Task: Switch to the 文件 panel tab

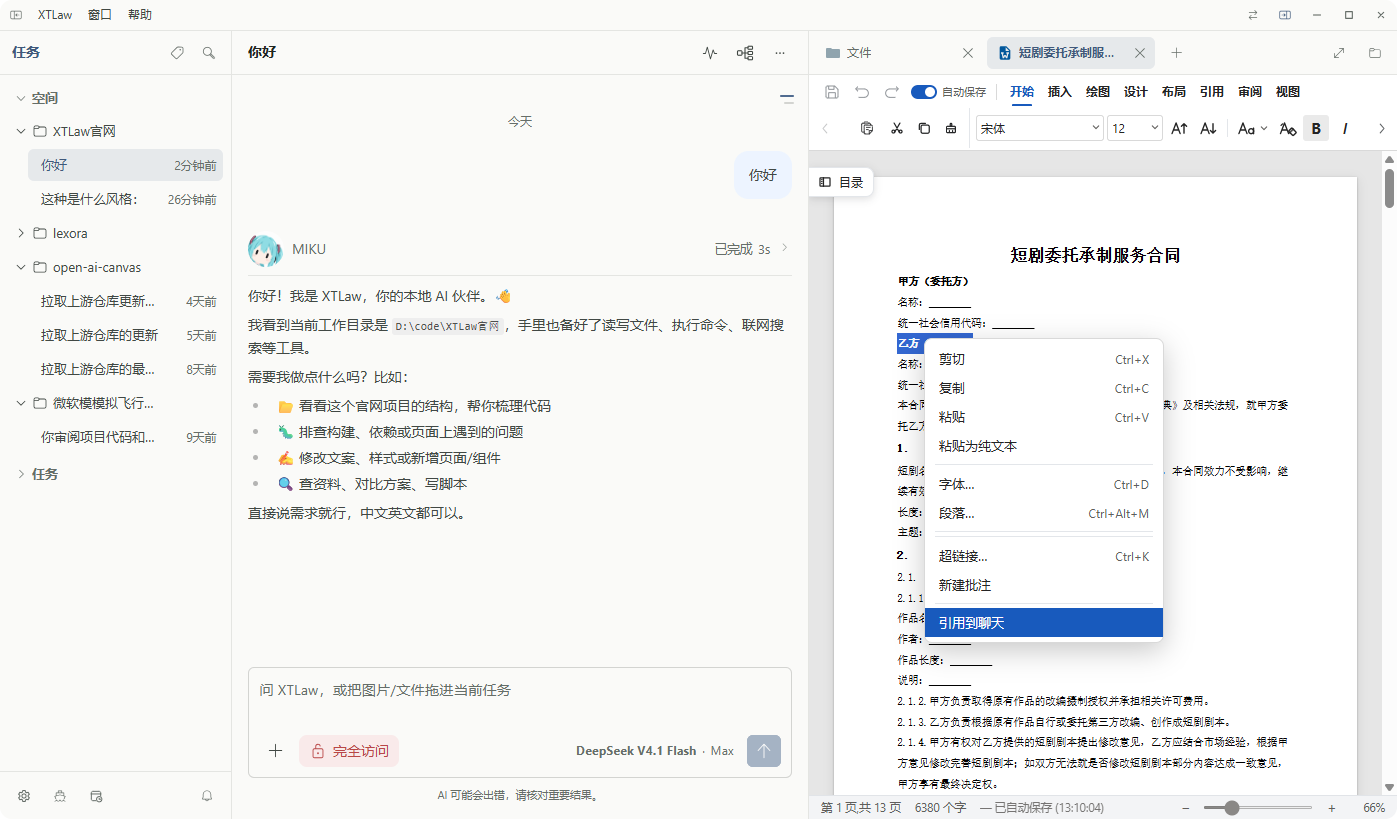Action: [897, 53]
